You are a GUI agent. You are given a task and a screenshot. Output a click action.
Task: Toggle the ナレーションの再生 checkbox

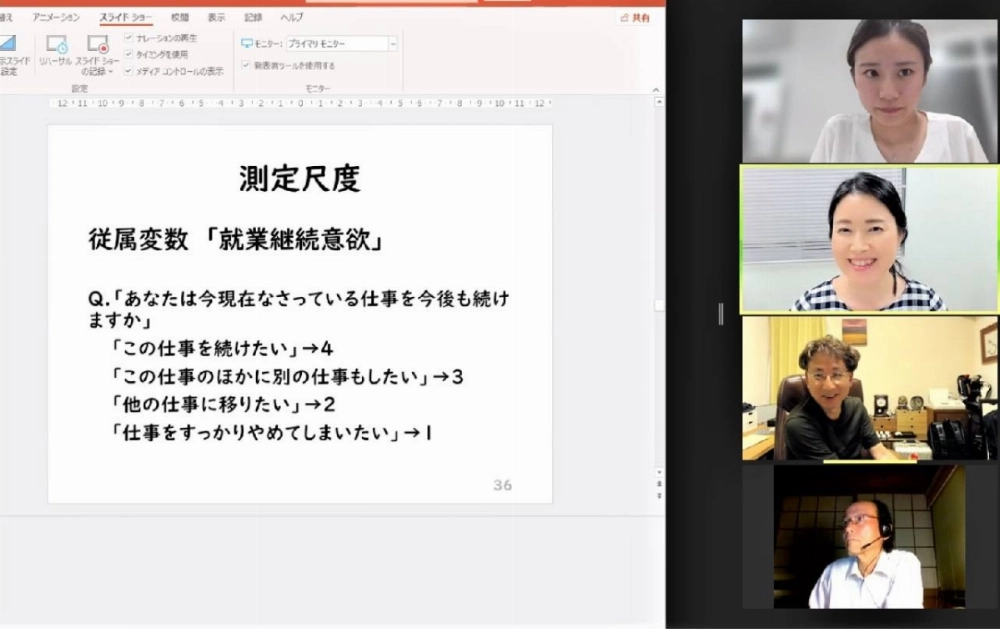point(129,38)
